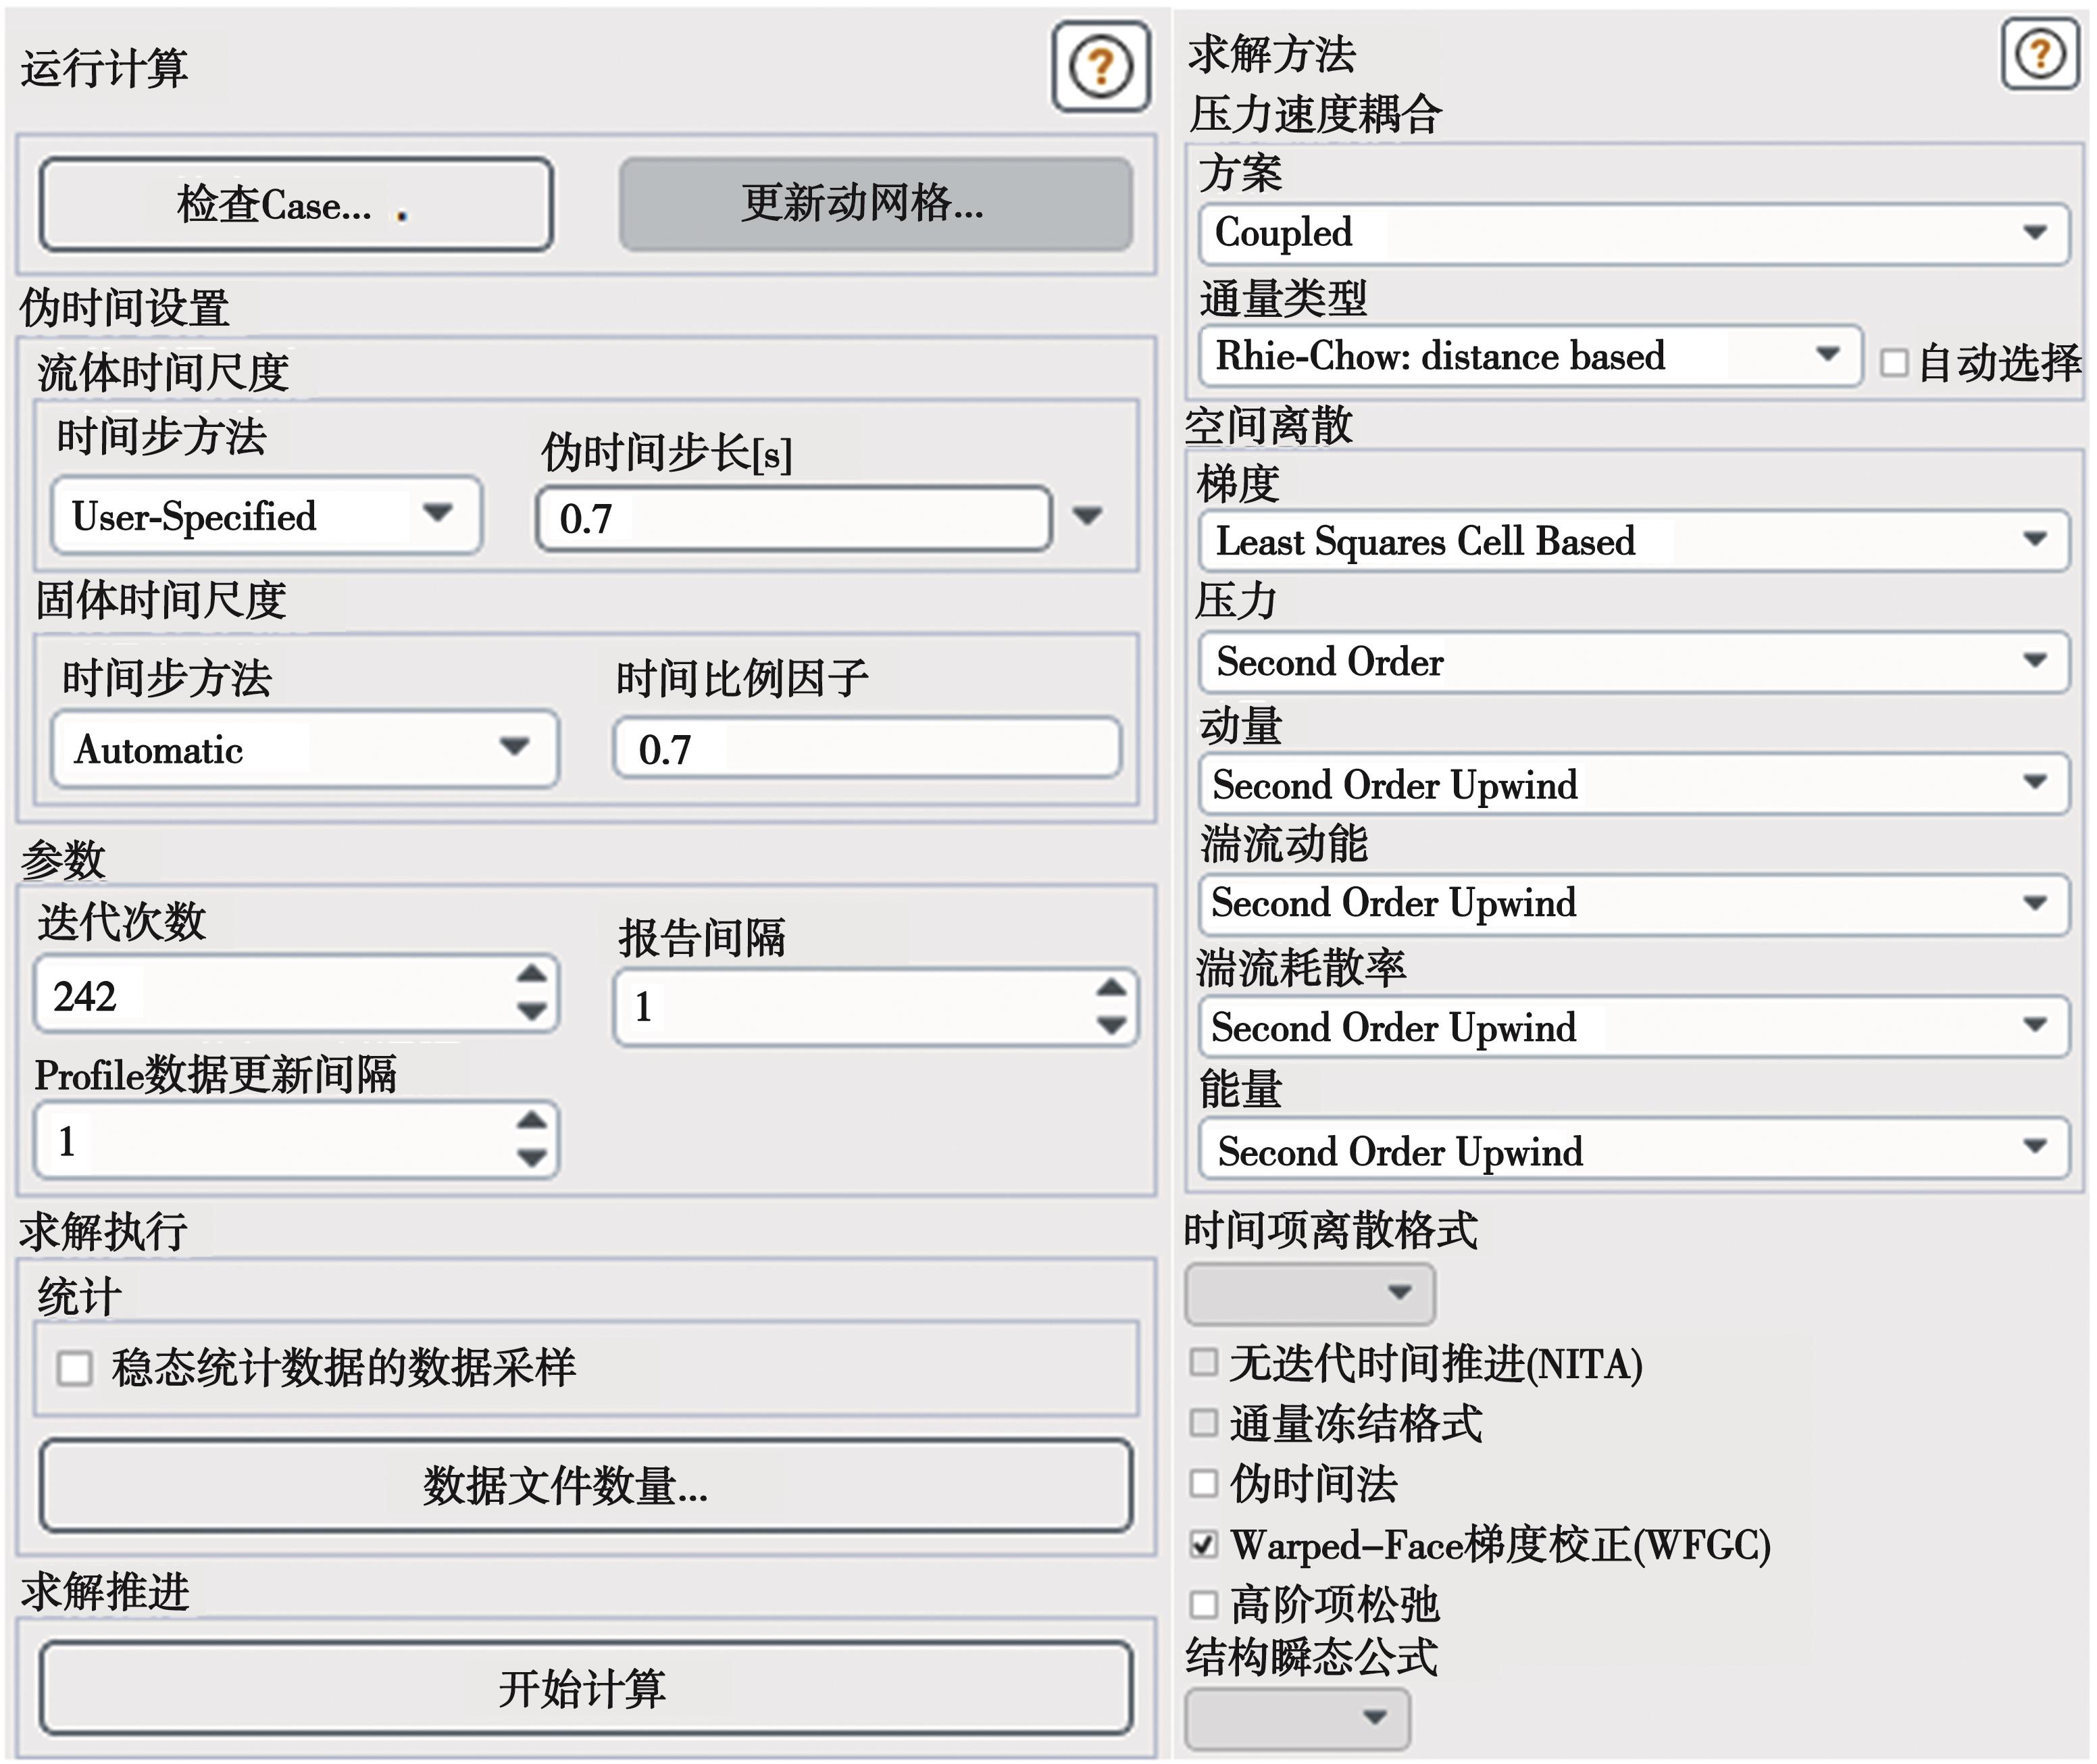Open User-Specified 时间步方法 dropdown
Image resolution: width=2097 pixels, height=1764 pixels.
click(x=266, y=516)
